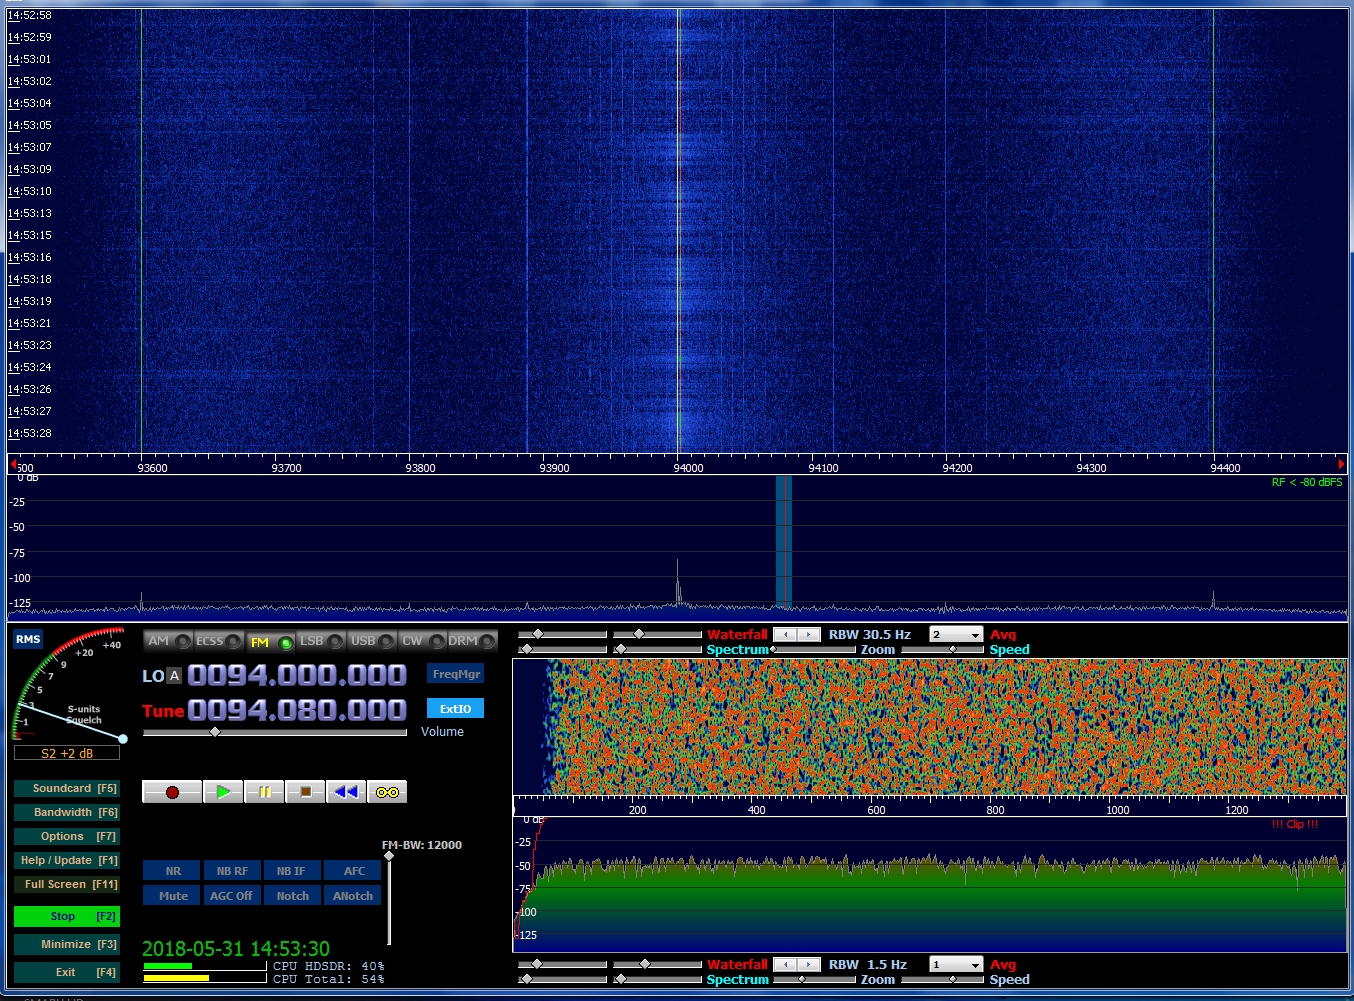Image resolution: width=1354 pixels, height=1001 pixels.
Task: Click the LO label
Action: 153,676
